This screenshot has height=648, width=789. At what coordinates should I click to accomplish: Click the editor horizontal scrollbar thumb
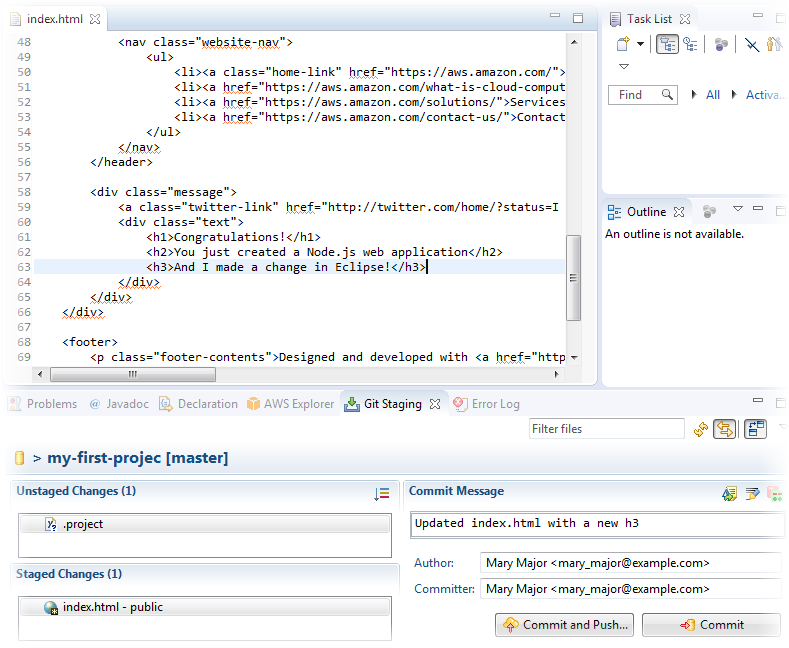[x=133, y=374]
